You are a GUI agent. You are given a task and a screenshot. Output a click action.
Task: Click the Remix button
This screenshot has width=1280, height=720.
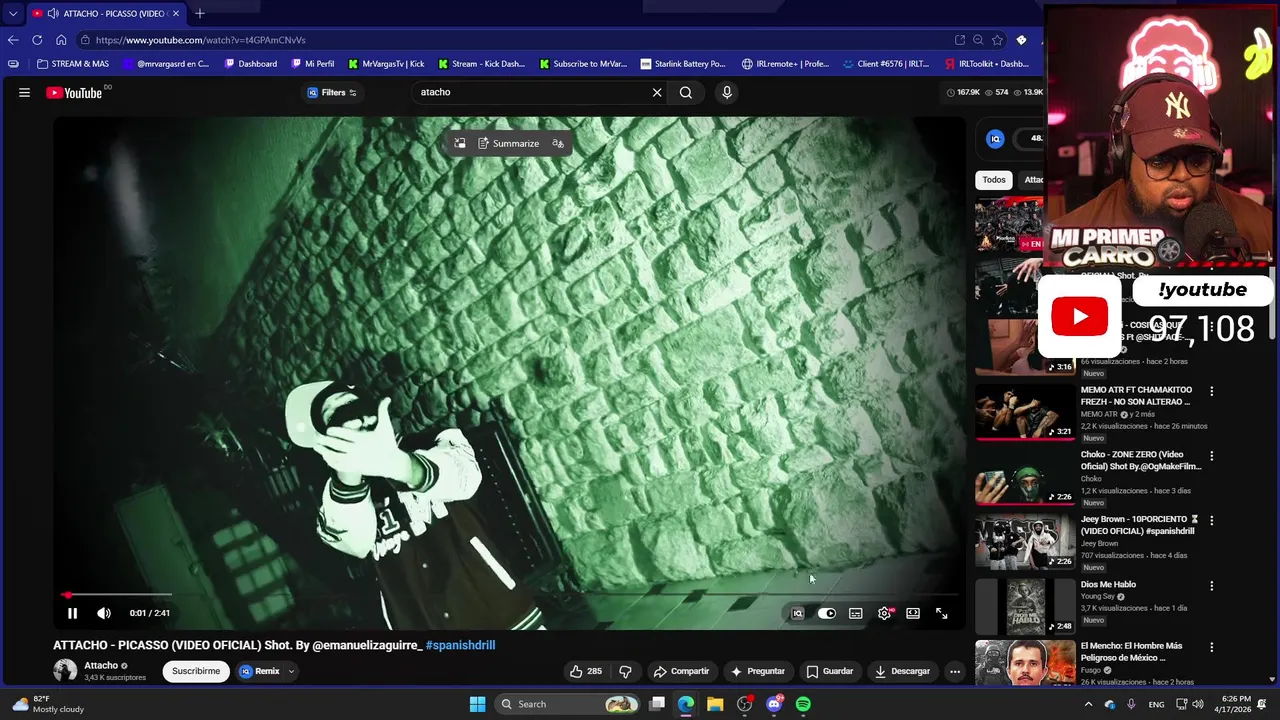point(259,671)
